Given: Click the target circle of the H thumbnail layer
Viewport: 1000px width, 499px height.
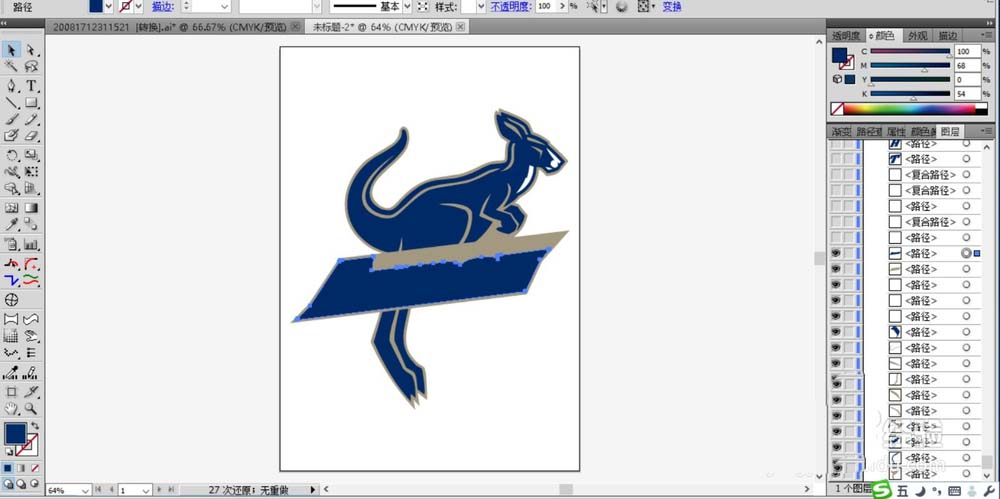Looking at the screenshot, I should tap(966, 144).
